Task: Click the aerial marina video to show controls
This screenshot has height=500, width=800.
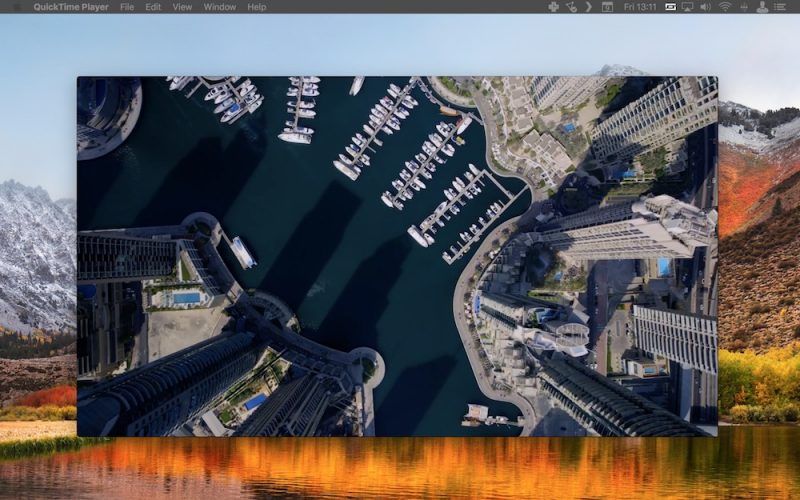Action: (397, 256)
